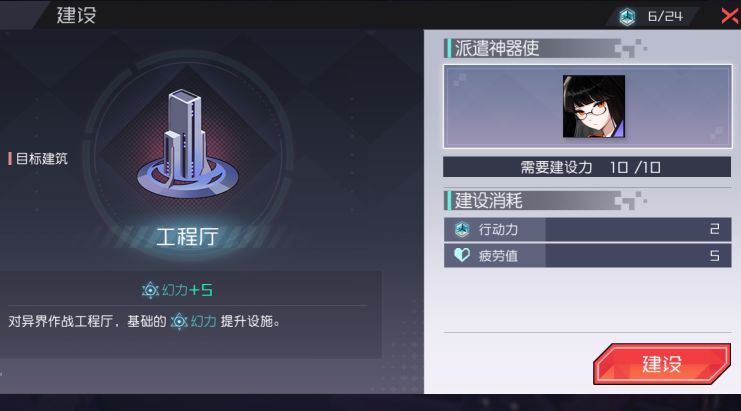The width and height of the screenshot is (741, 411).
Task: Click the 幻力 icon in the description text
Action: (x=179, y=322)
